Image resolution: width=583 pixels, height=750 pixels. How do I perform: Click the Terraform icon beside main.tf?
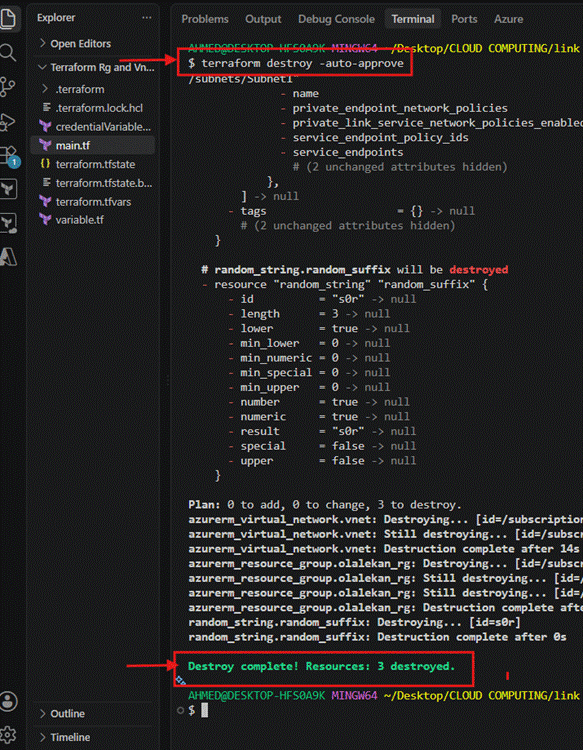45,145
